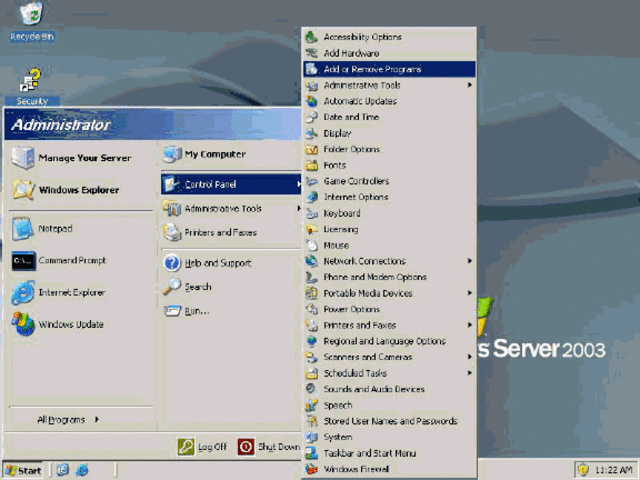This screenshot has width=640, height=480.
Task: Open Sounds and Audio Devices
Action: 389,389
